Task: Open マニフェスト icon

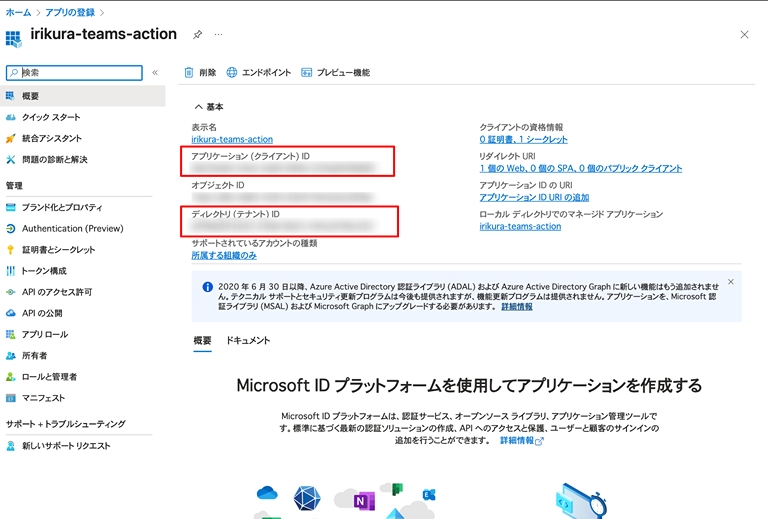Action: coord(10,398)
